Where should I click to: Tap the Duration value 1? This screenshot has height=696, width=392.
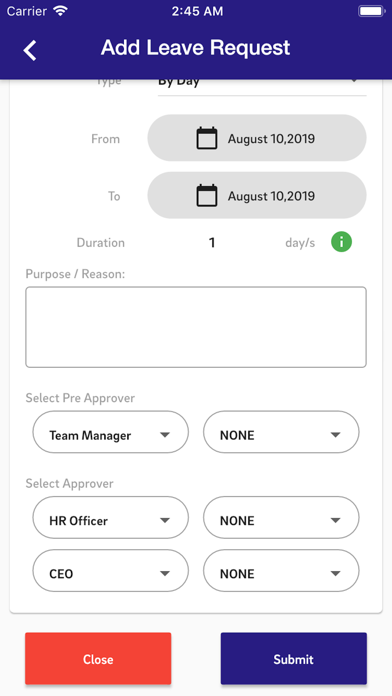point(212,243)
